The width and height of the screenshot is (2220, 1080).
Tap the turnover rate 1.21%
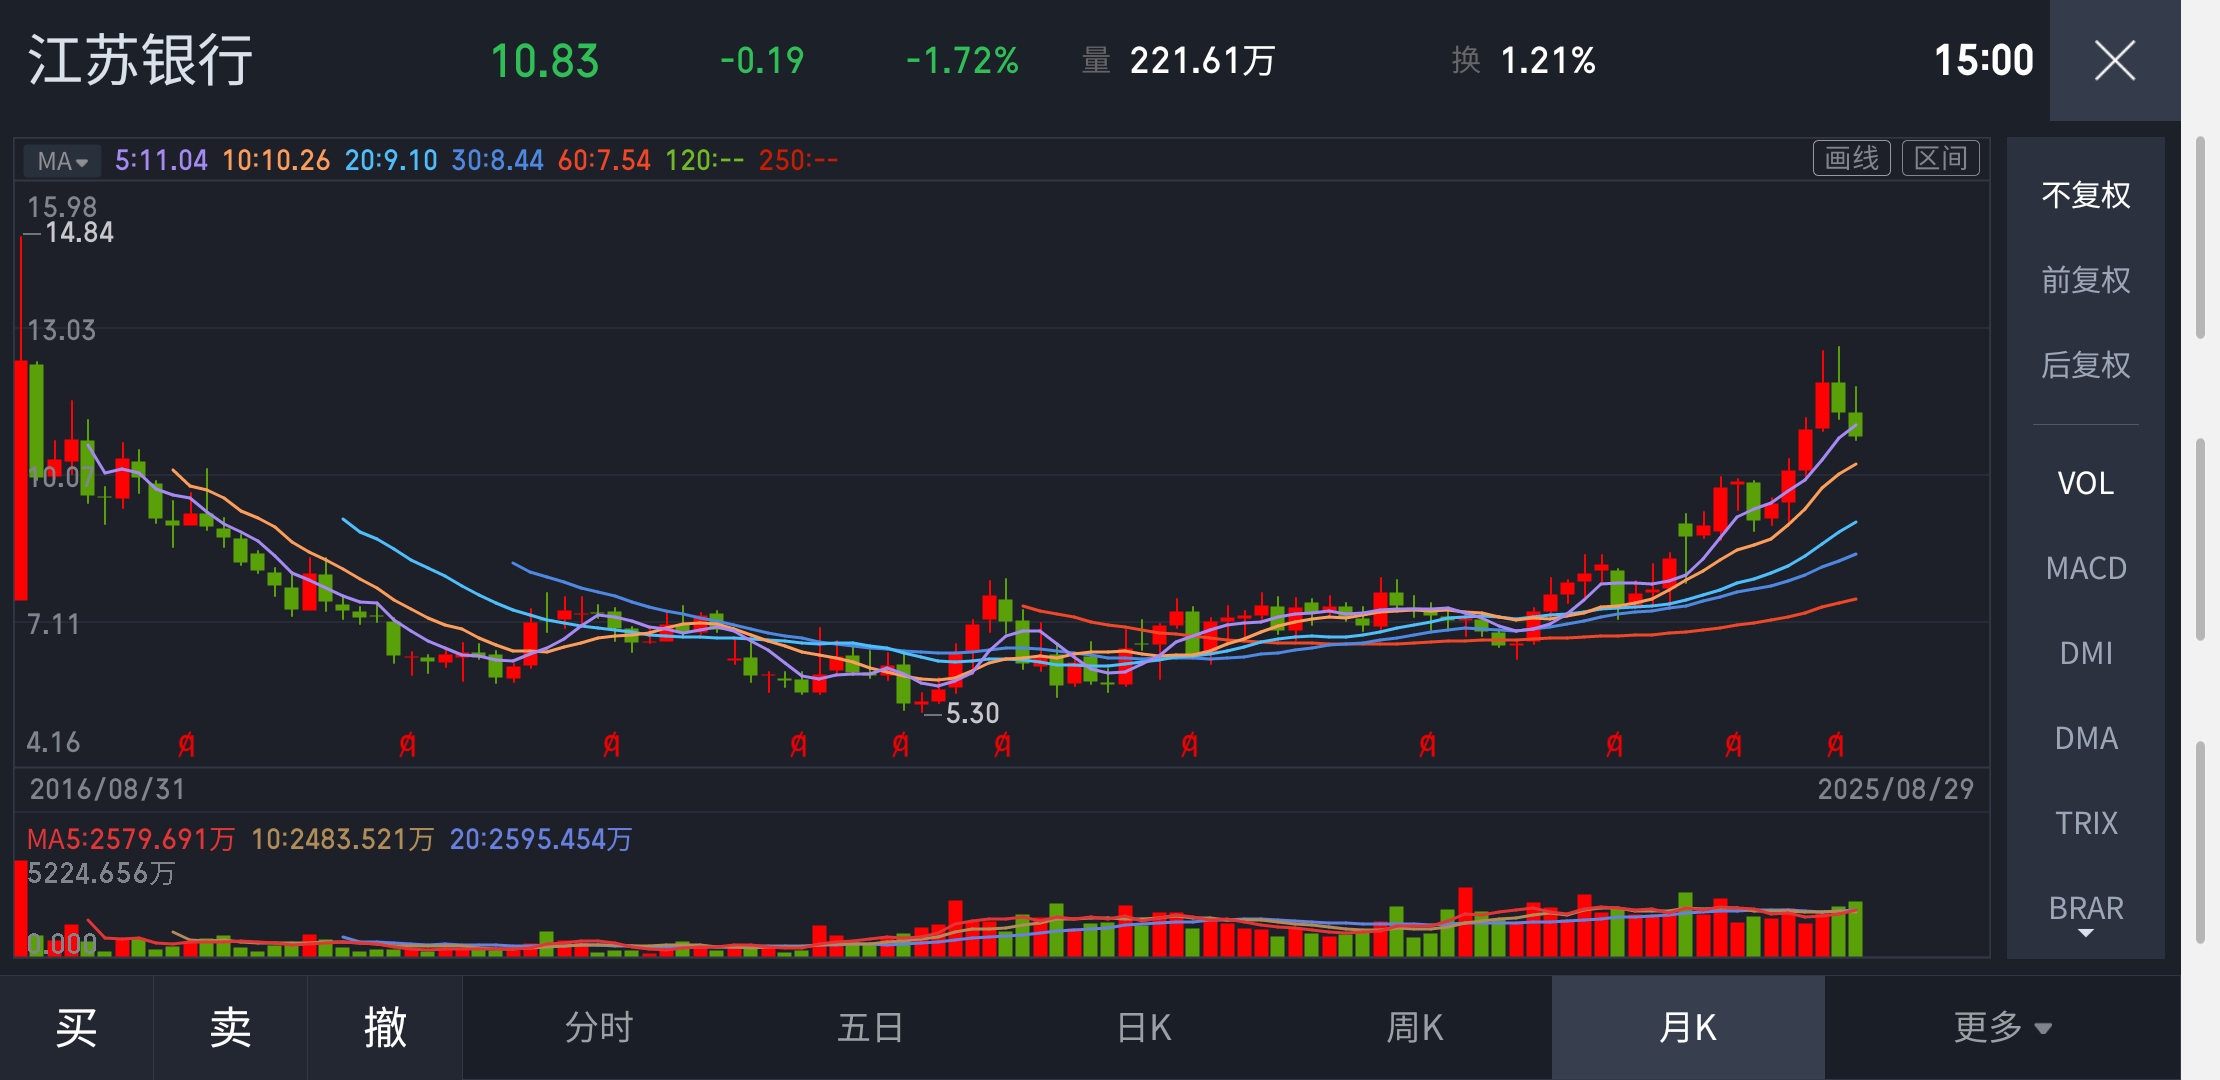[x=1548, y=61]
